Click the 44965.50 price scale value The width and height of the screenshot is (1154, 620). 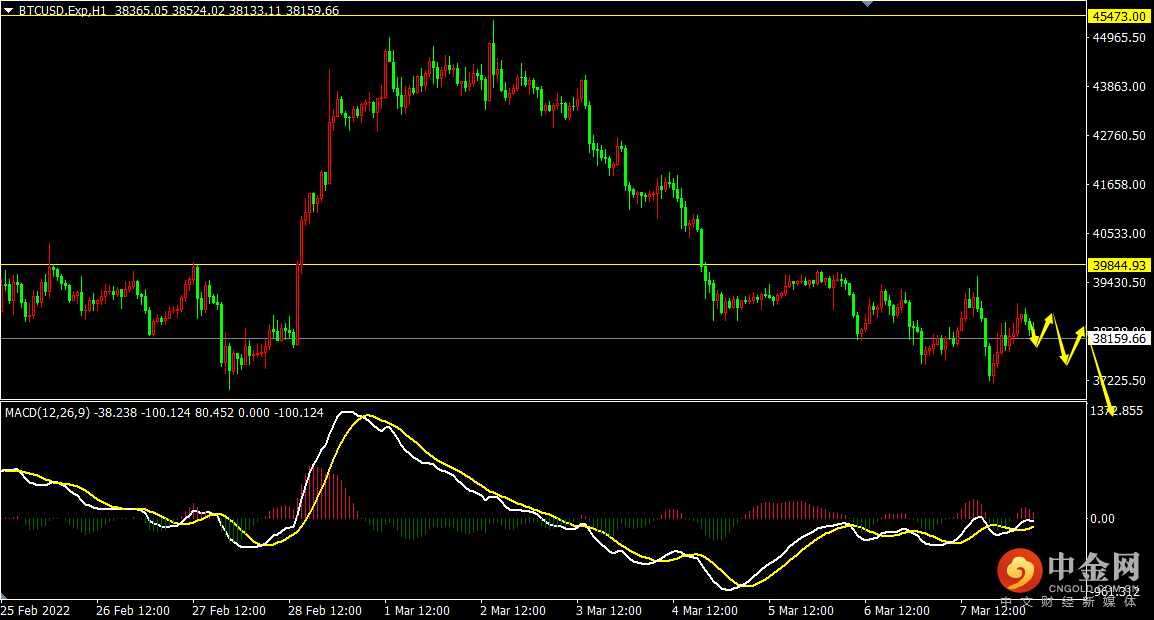pos(1118,38)
